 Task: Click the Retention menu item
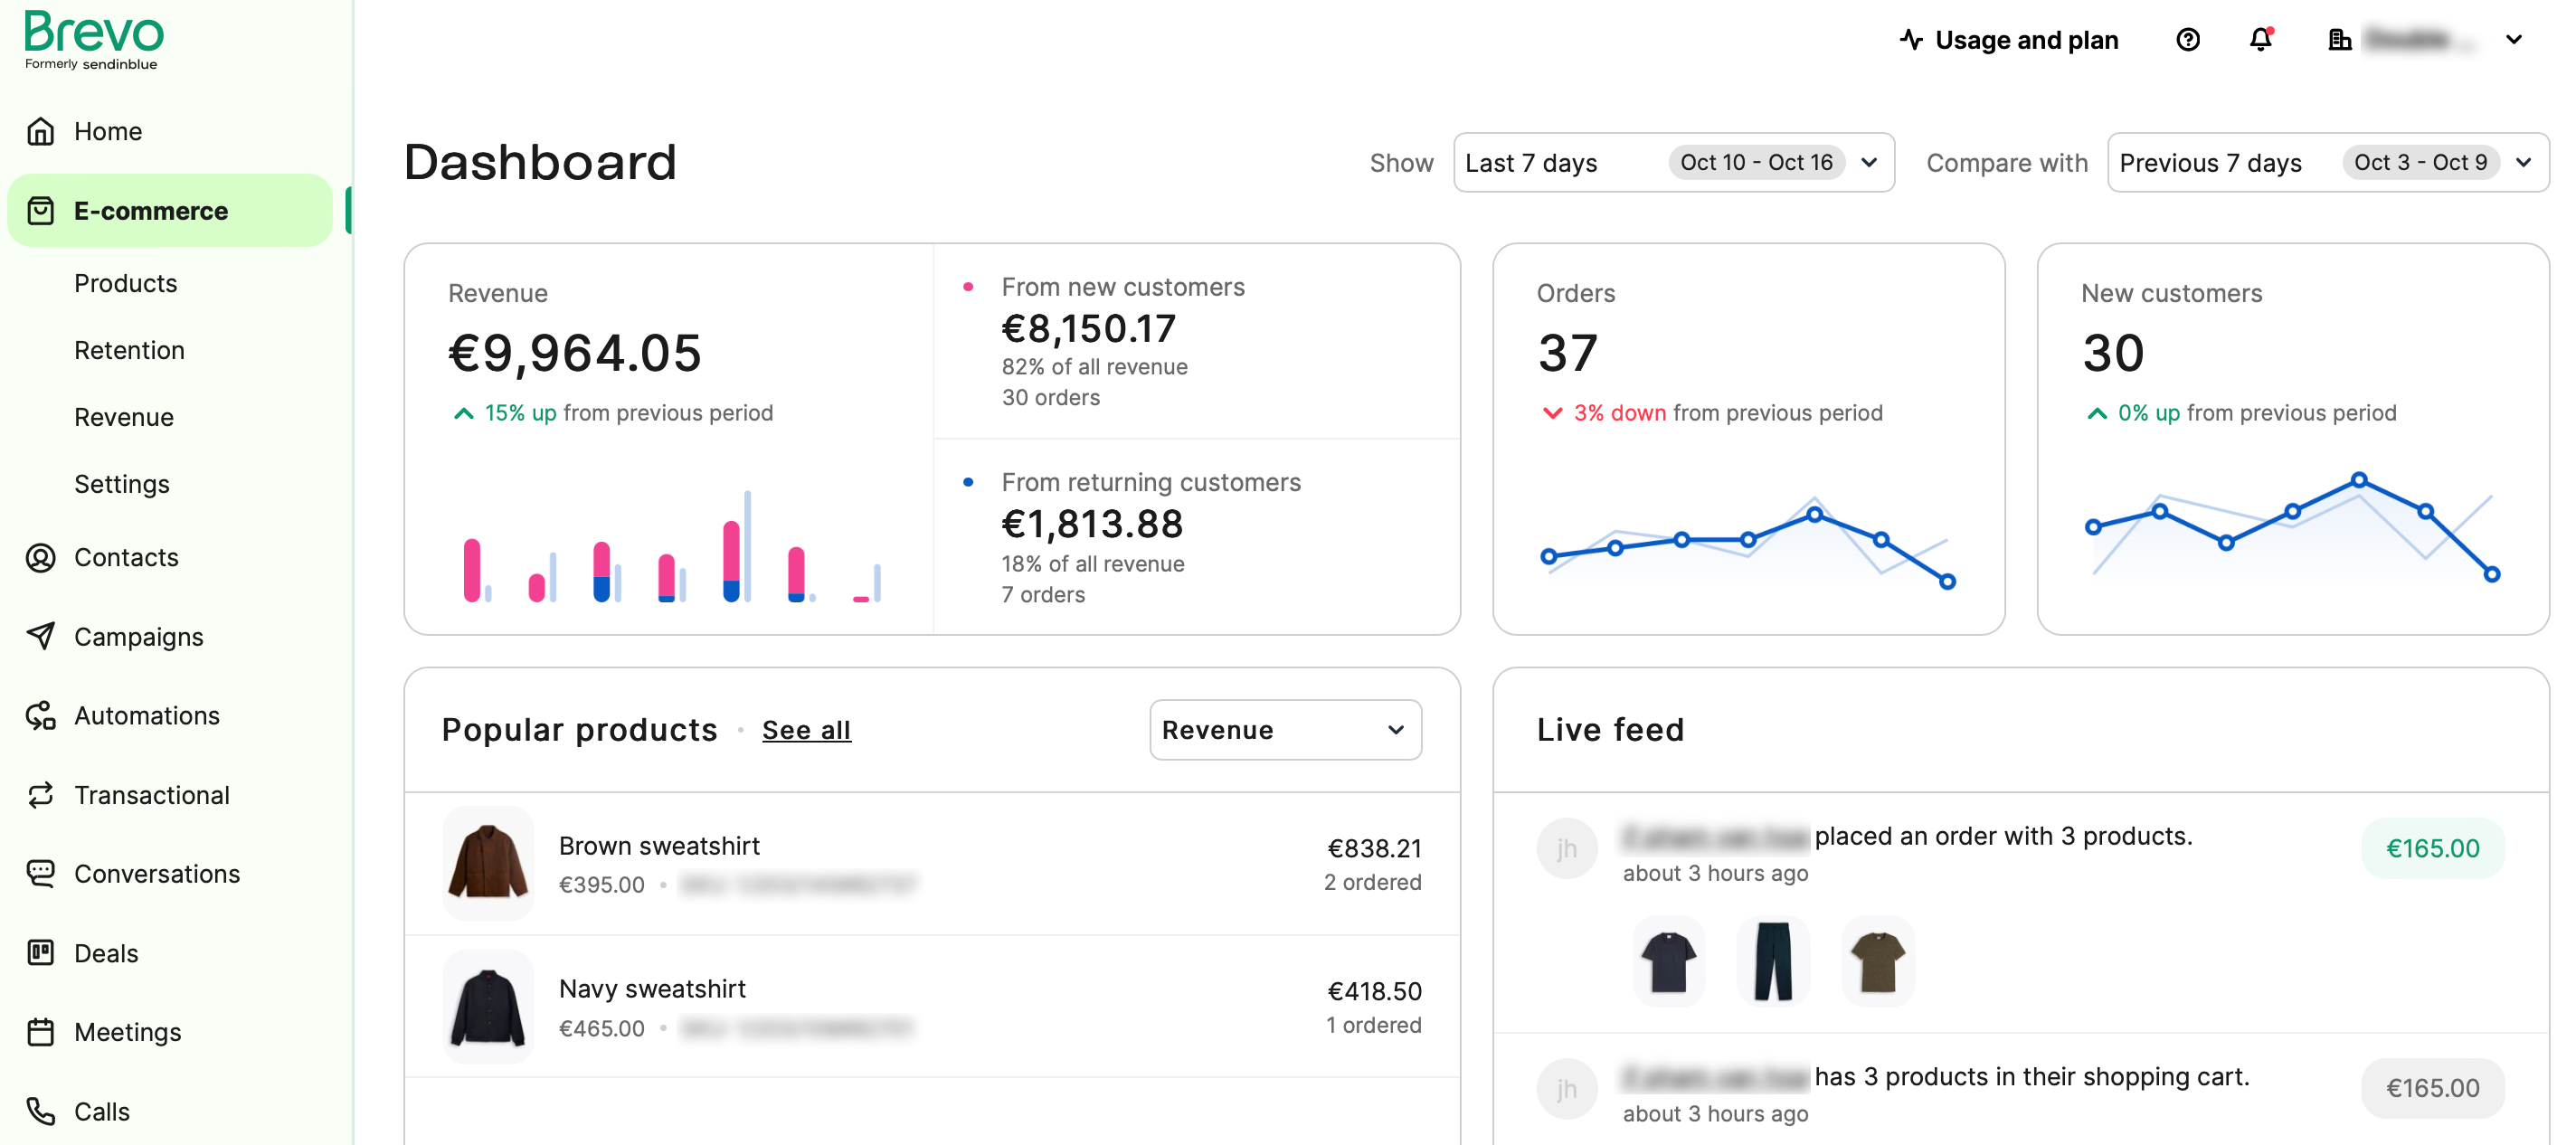coord(128,348)
